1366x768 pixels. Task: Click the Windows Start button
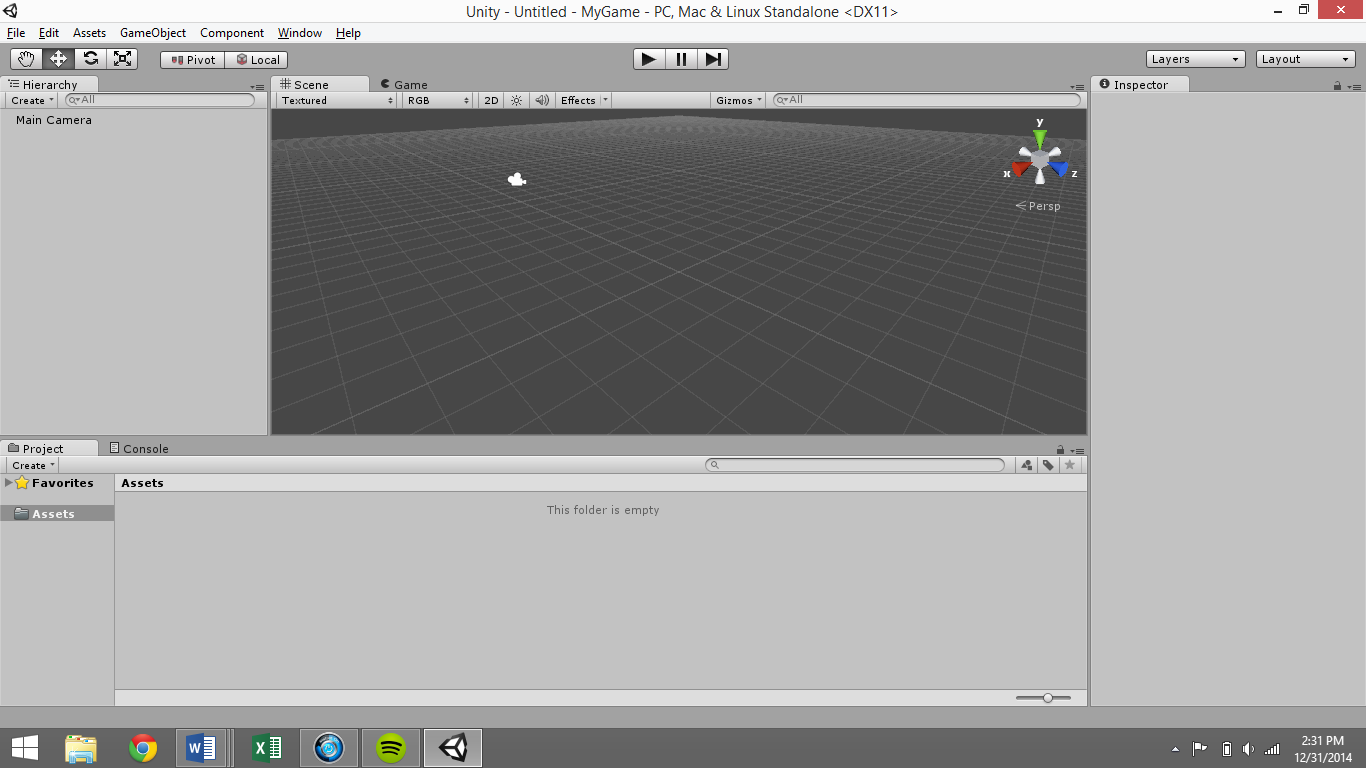[x=25, y=748]
